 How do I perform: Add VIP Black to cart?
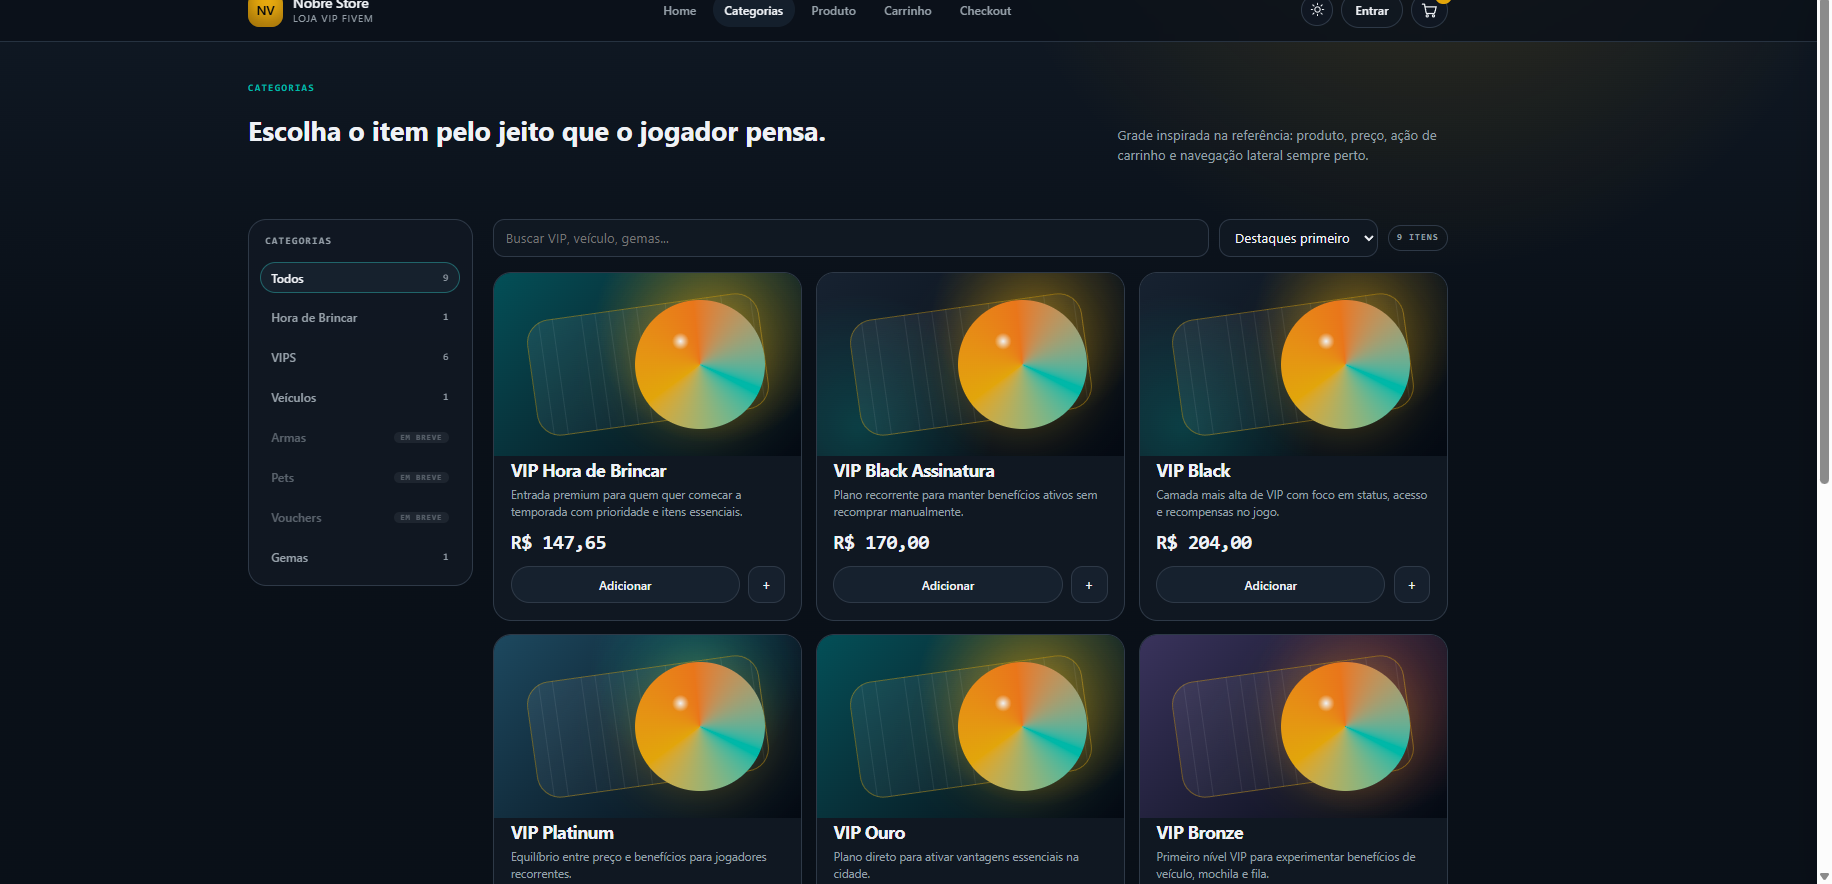point(1270,585)
